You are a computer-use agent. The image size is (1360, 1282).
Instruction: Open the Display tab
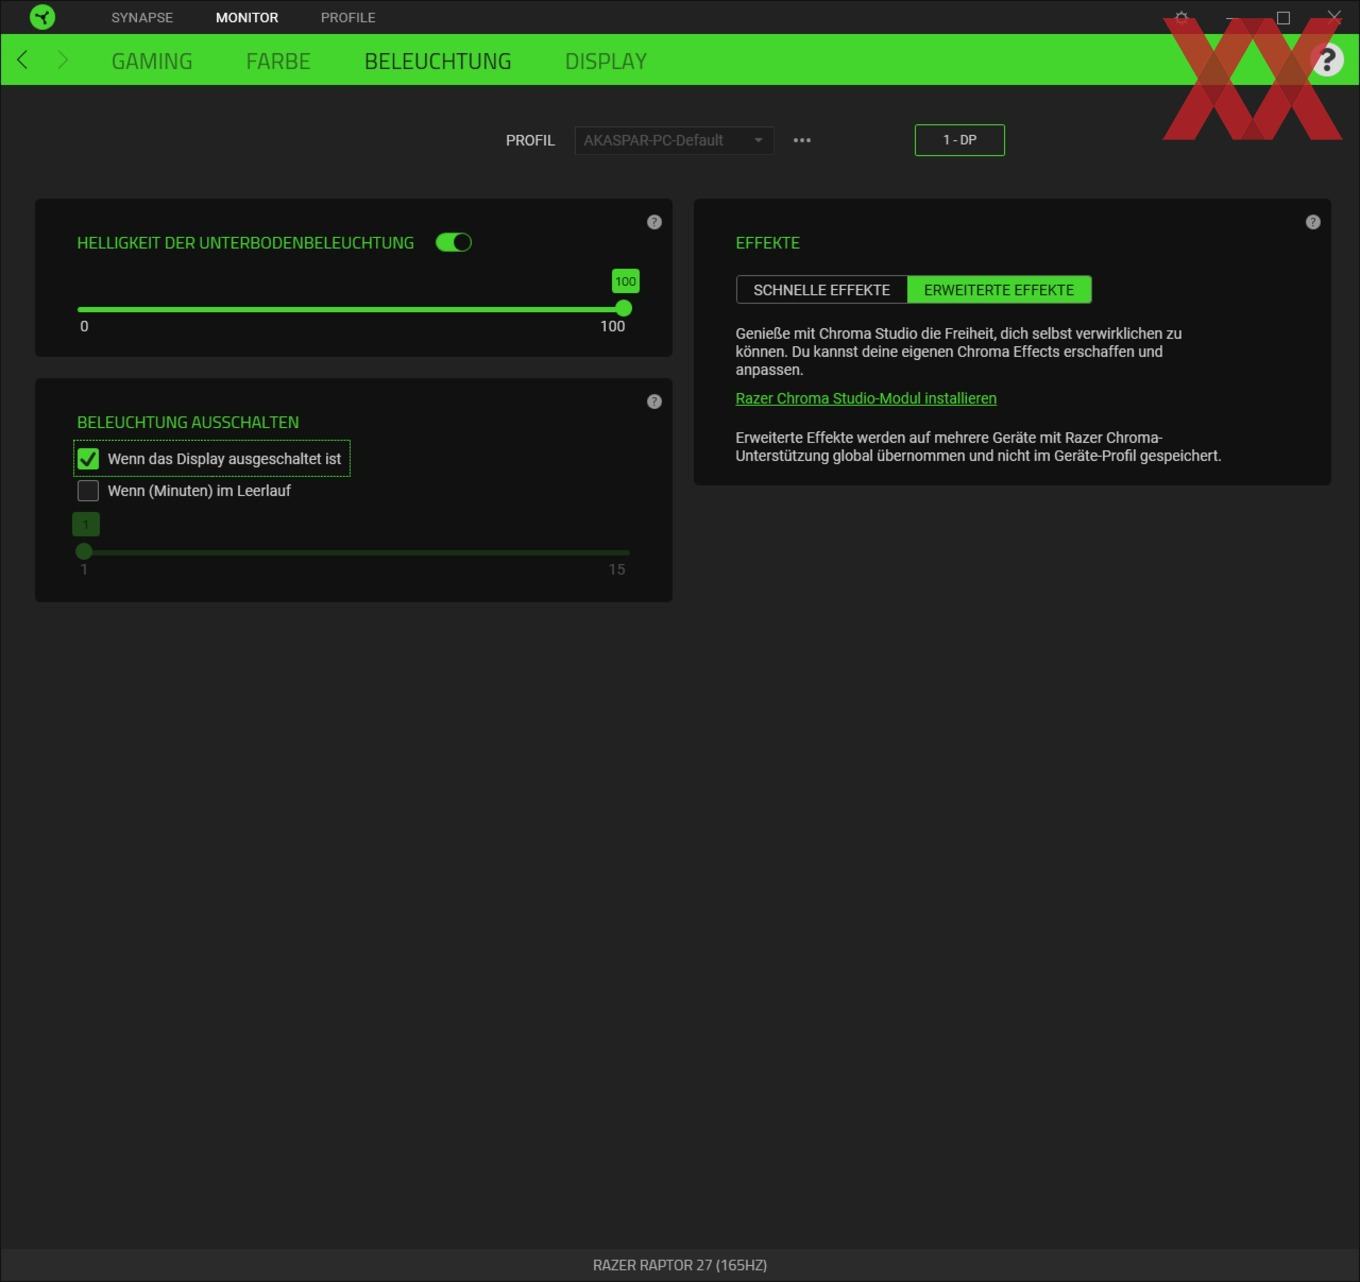(606, 61)
